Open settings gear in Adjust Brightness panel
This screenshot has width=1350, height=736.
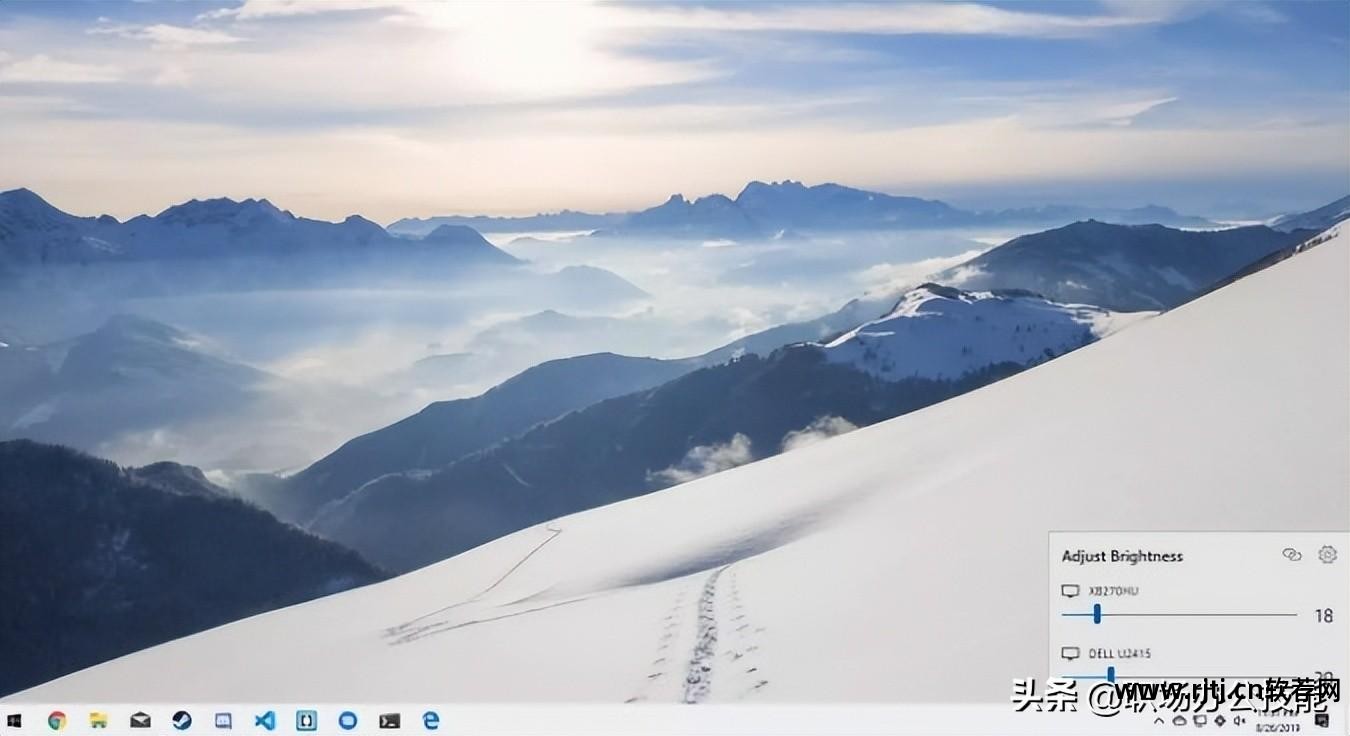1327,554
